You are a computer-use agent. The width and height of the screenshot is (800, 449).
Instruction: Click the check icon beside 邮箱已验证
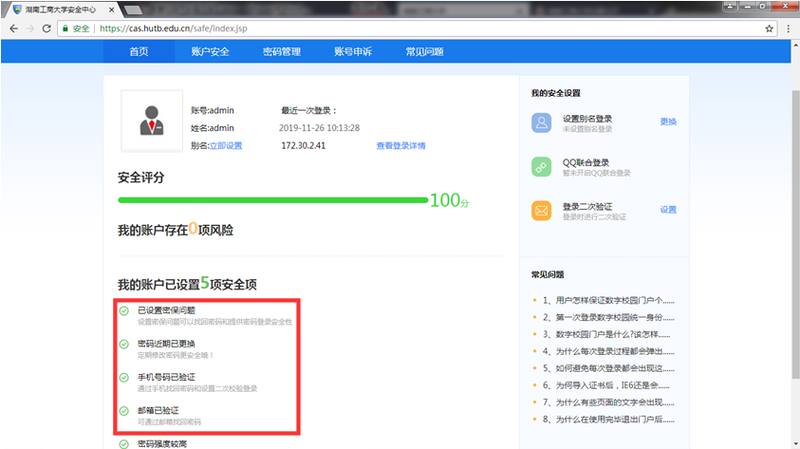pos(124,411)
